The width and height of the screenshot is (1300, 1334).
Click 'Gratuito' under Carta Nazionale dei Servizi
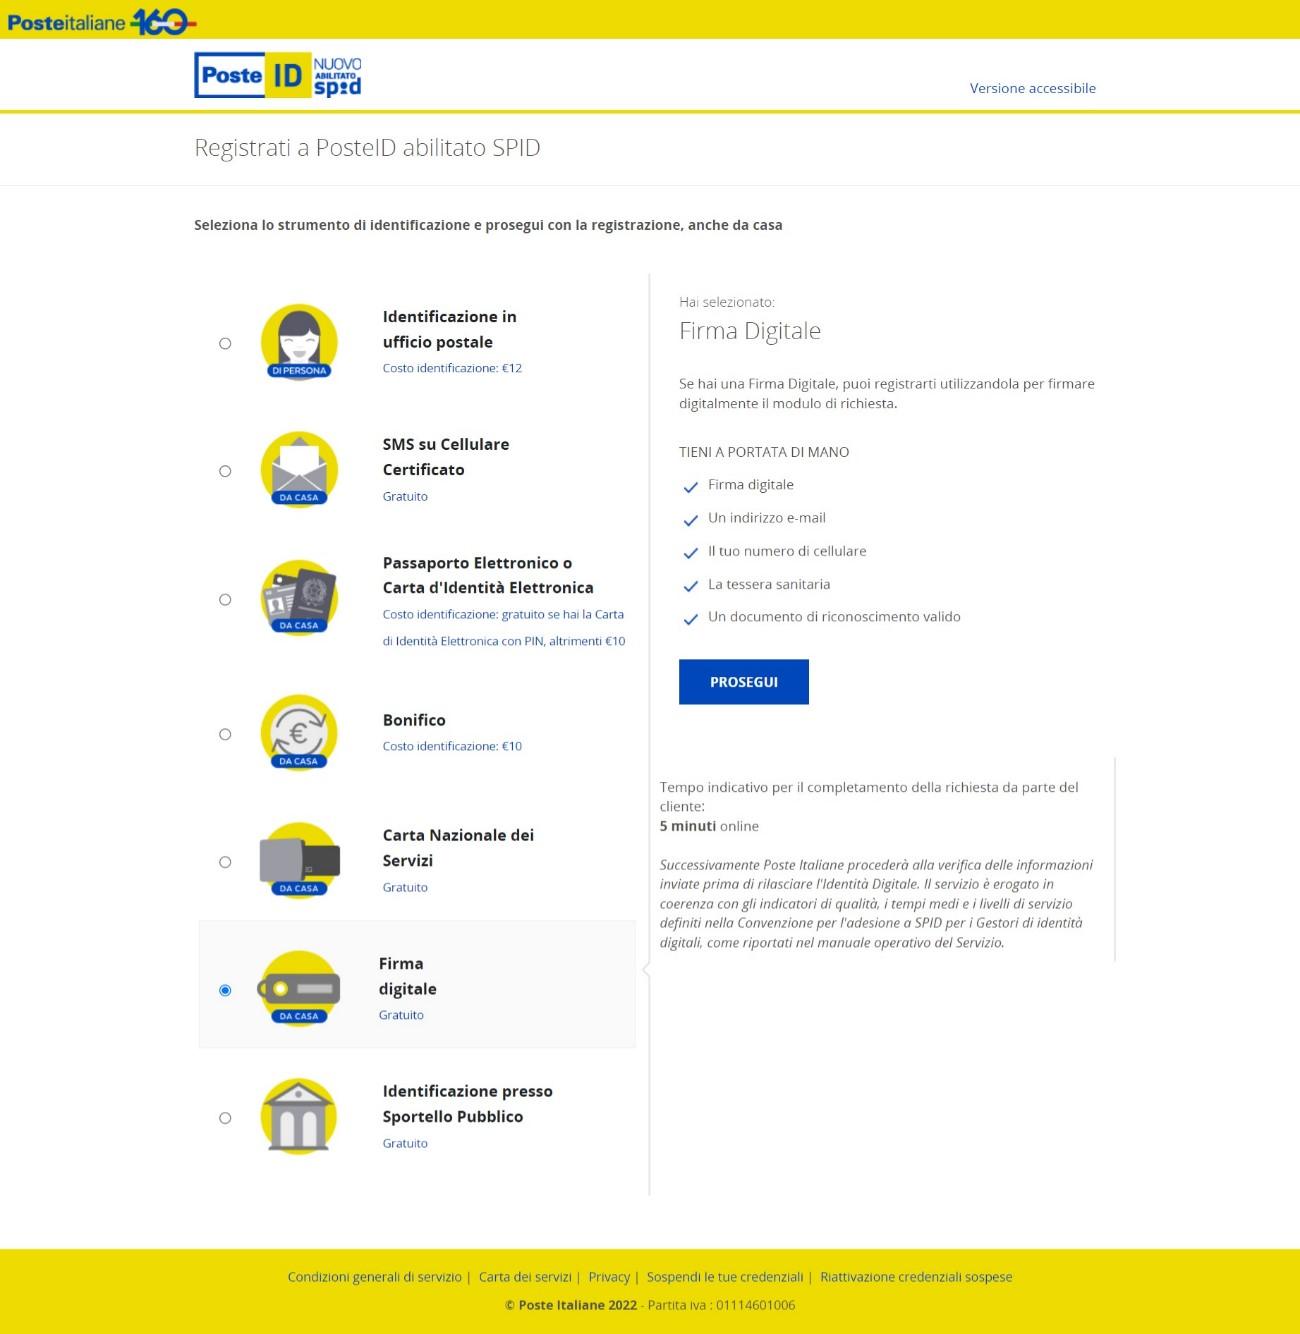(x=405, y=887)
